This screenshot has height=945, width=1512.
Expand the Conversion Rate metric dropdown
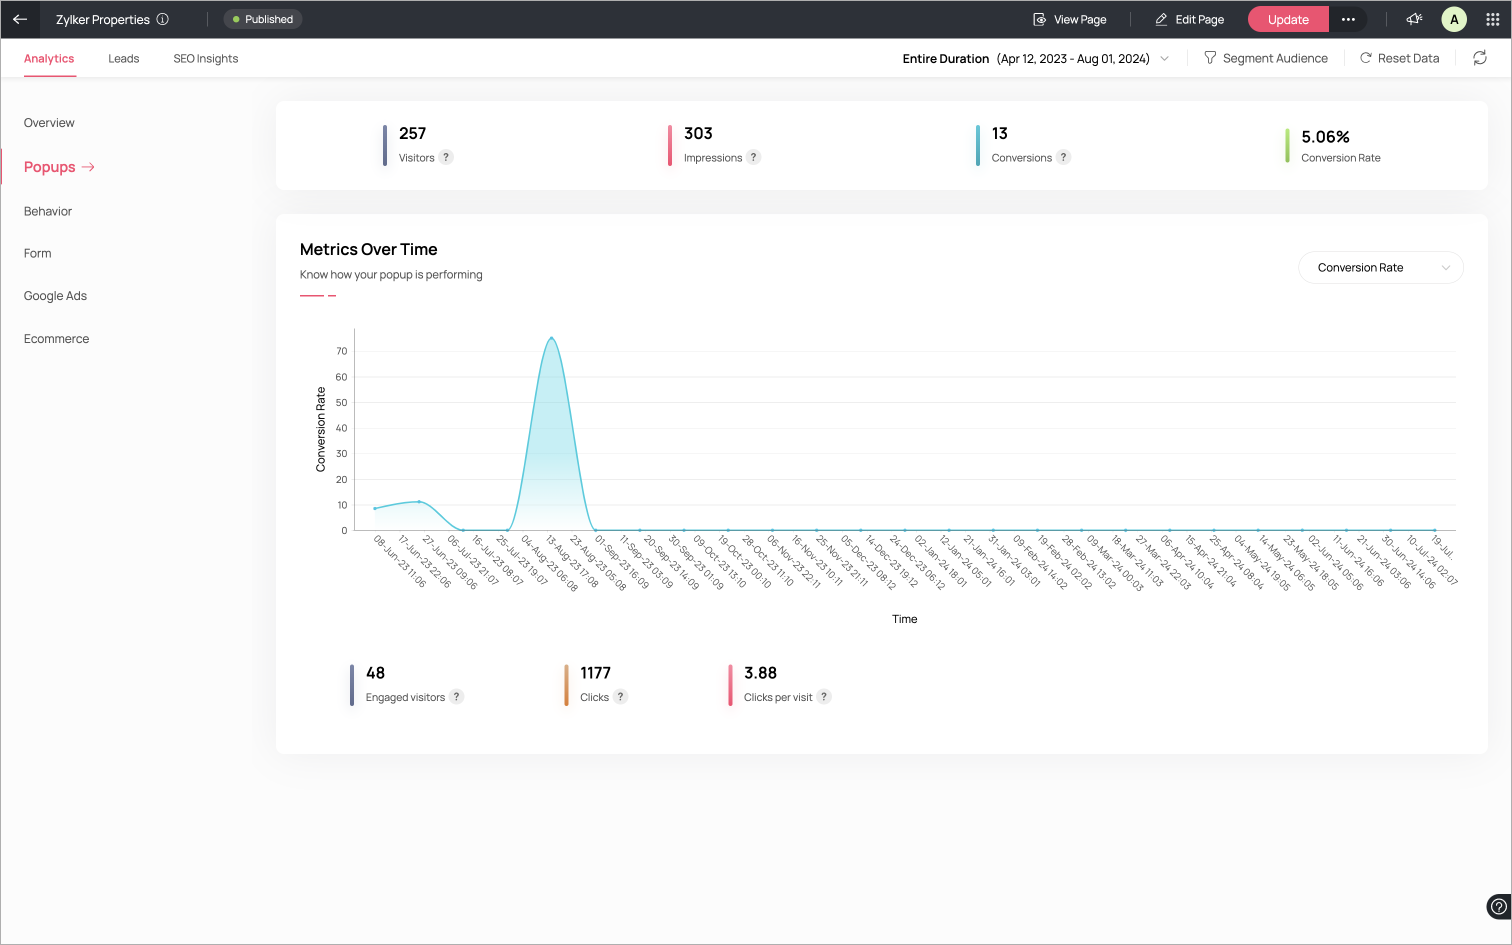1380,268
